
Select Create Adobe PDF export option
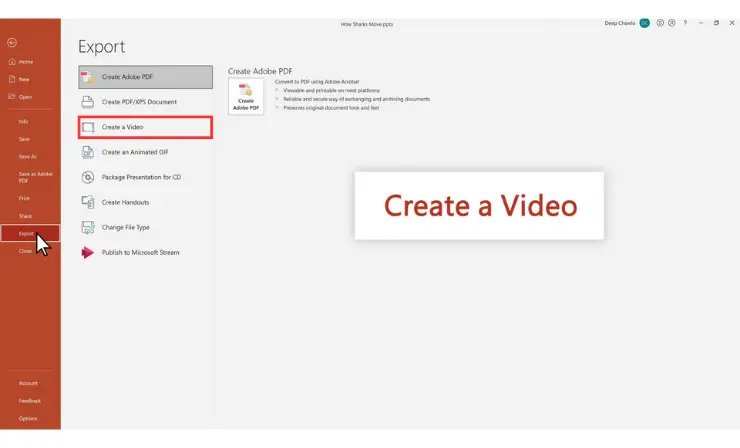point(145,77)
